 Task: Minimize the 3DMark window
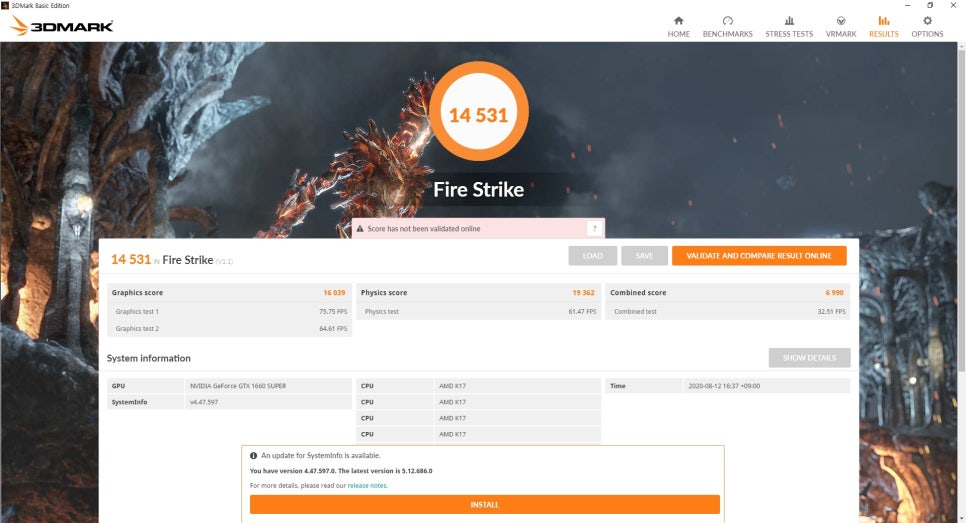[x=907, y=5]
